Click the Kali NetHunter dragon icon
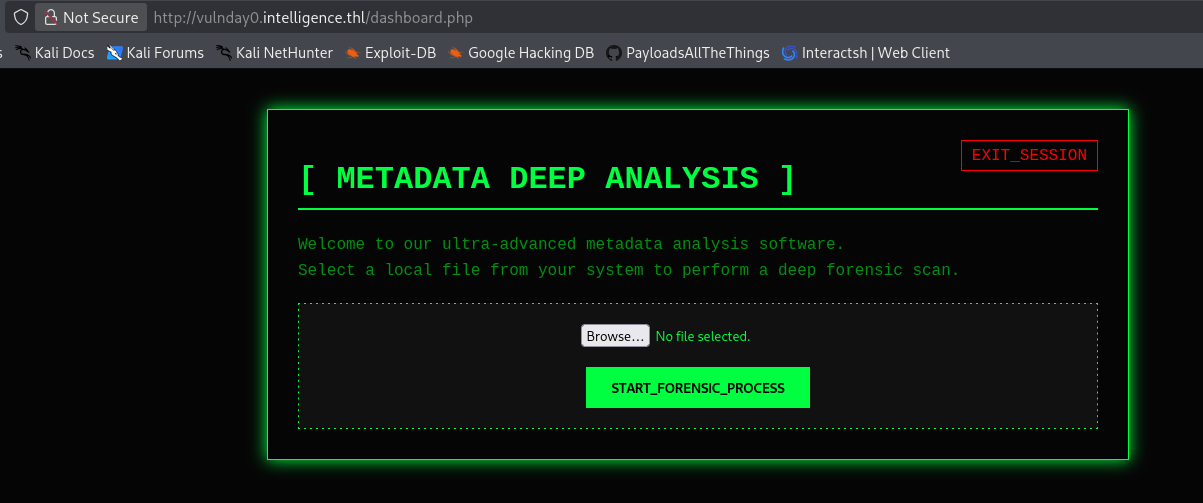 coord(223,53)
